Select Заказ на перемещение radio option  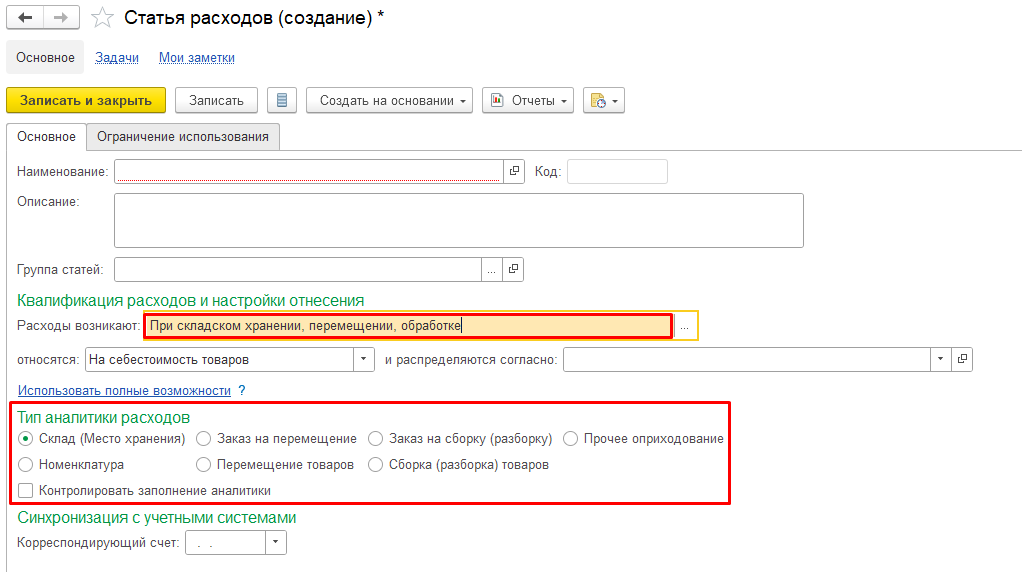[x=203, y=439]
